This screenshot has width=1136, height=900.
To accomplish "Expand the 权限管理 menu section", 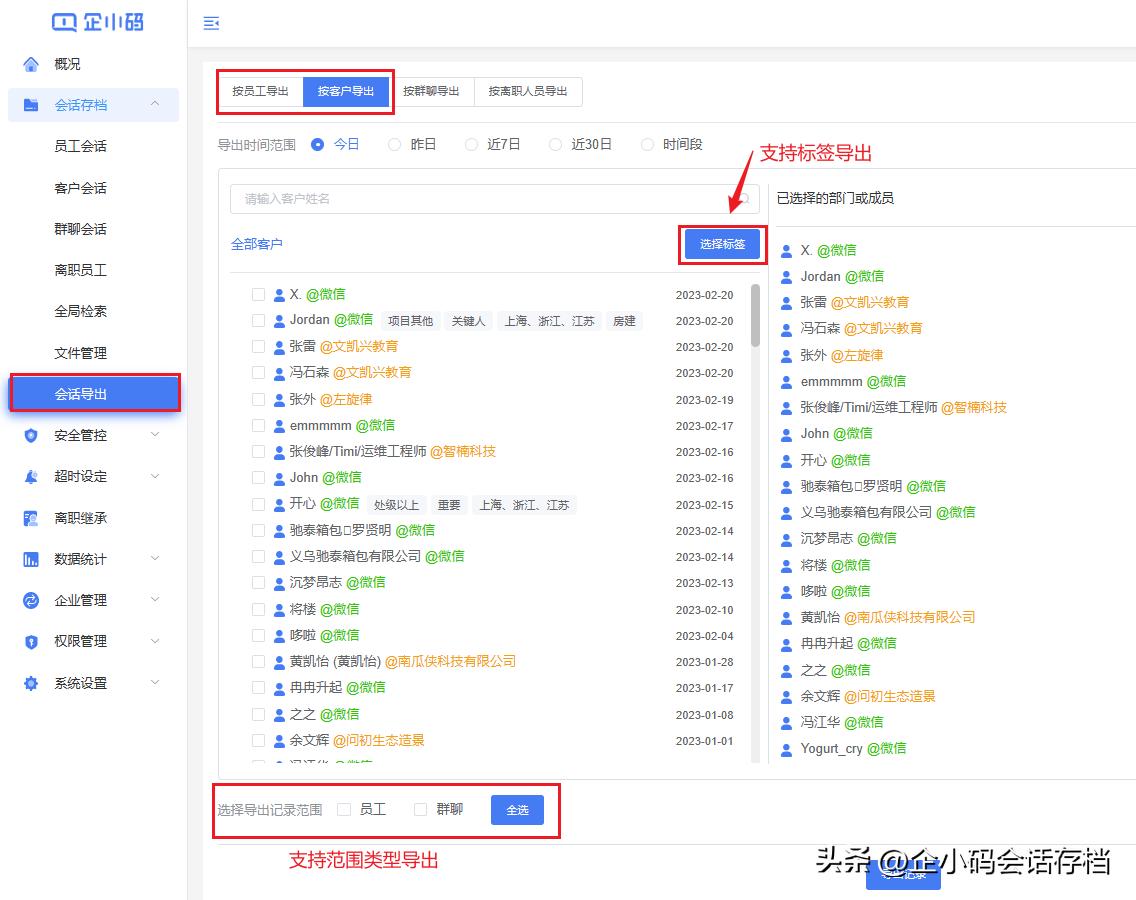I will [x=155, y=641].
